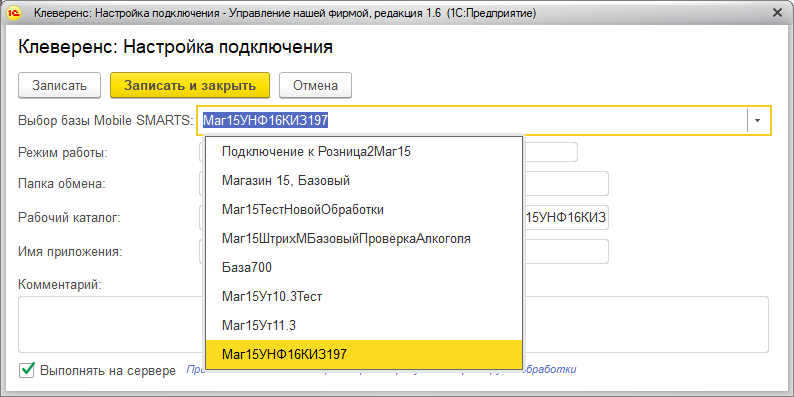
Task: Close the Клеверенс settings window
Action: coord(777,14)
